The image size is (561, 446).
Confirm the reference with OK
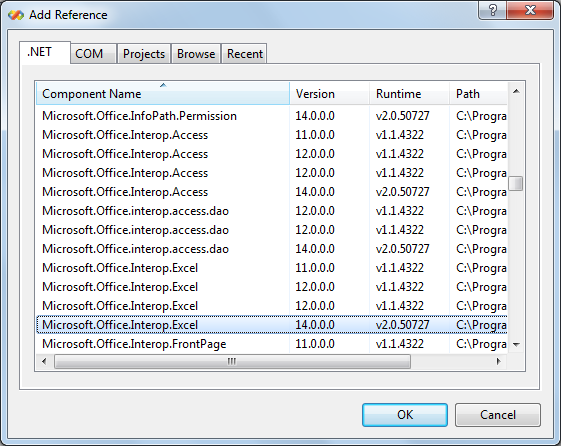point(405,415)
